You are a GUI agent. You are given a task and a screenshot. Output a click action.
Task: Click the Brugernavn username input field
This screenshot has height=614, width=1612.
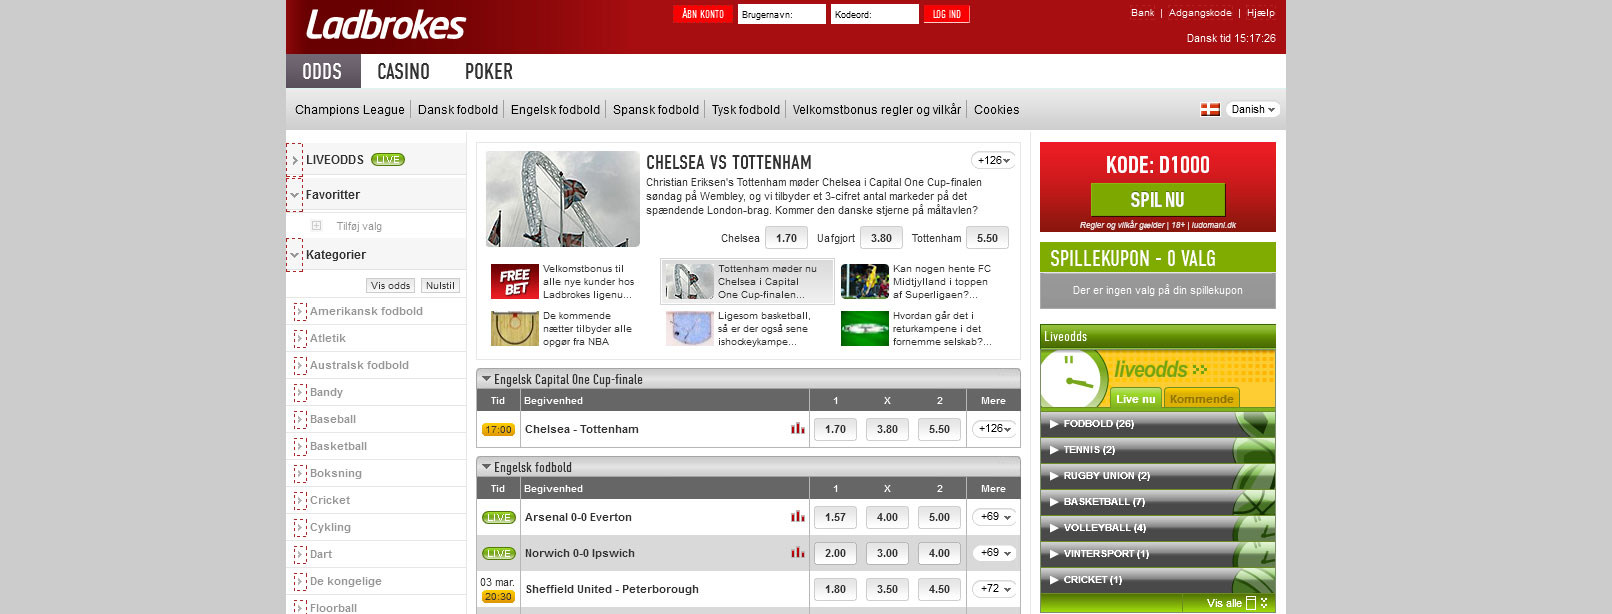point(781,14)
